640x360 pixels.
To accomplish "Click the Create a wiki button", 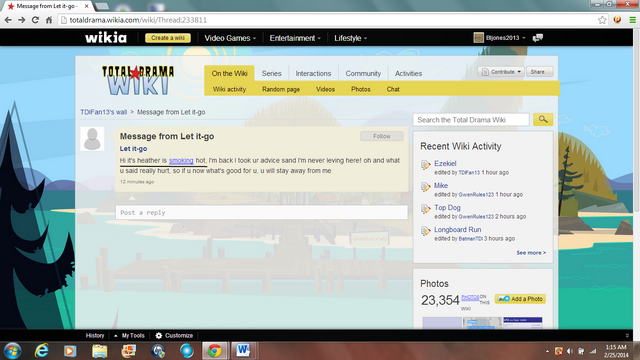I will click(x=168, y=38).
